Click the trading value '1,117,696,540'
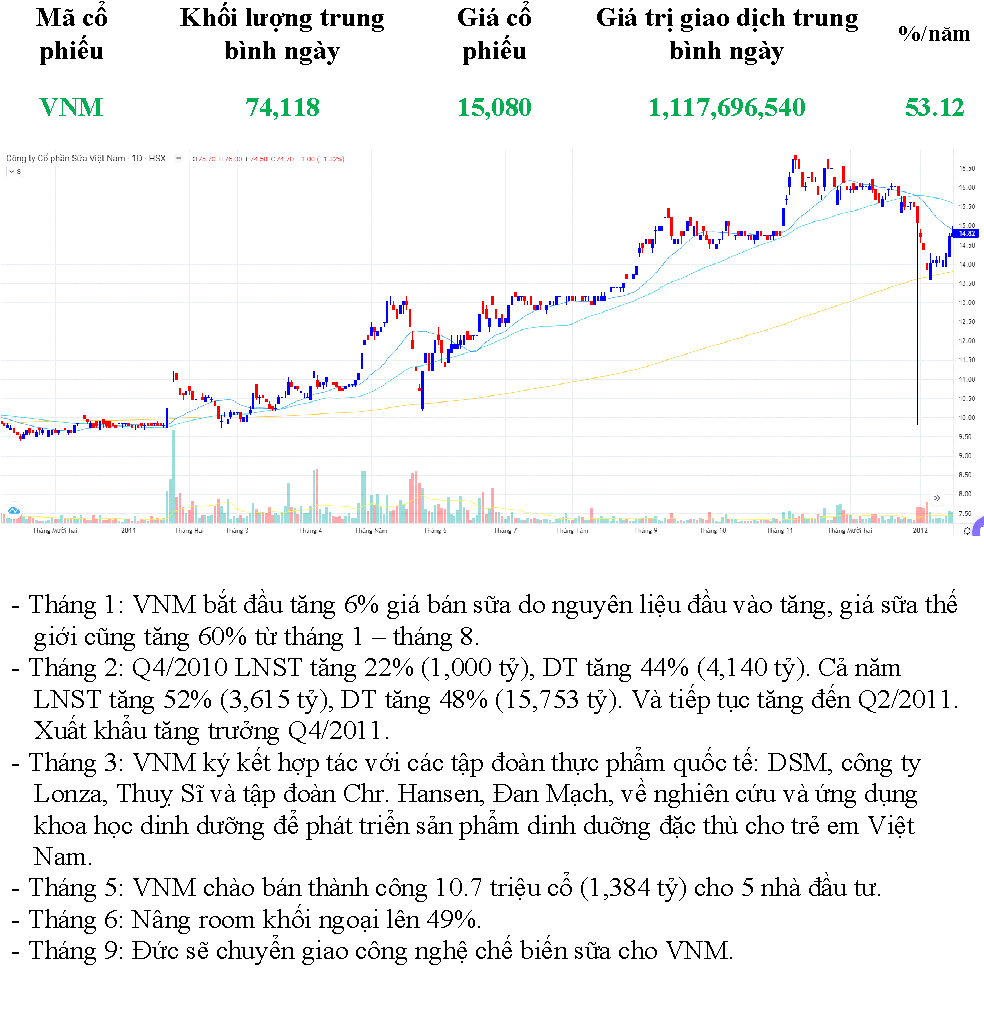 click(727, 108)
